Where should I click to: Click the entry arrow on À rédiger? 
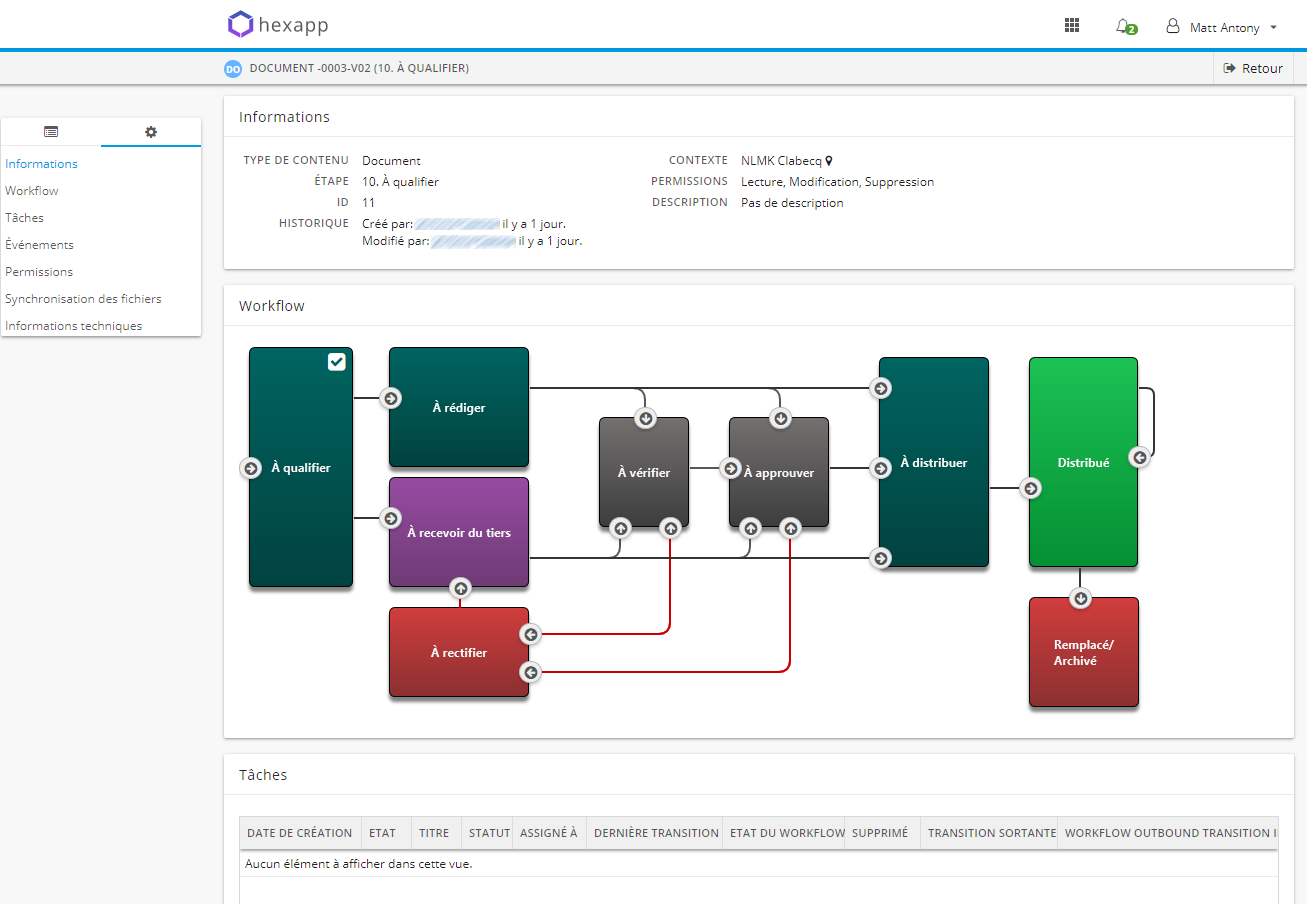coord(391,398)
